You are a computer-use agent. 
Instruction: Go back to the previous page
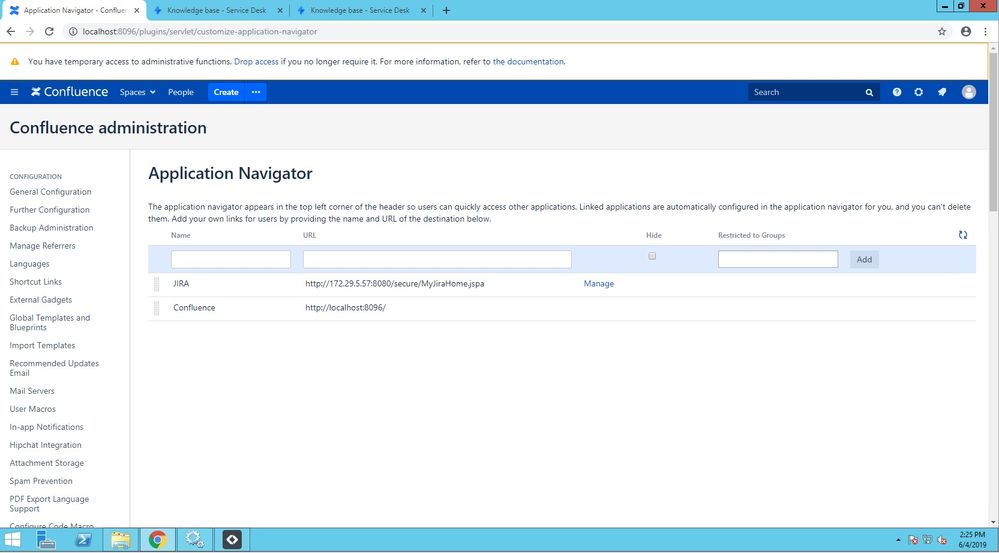tap(11, 31)
